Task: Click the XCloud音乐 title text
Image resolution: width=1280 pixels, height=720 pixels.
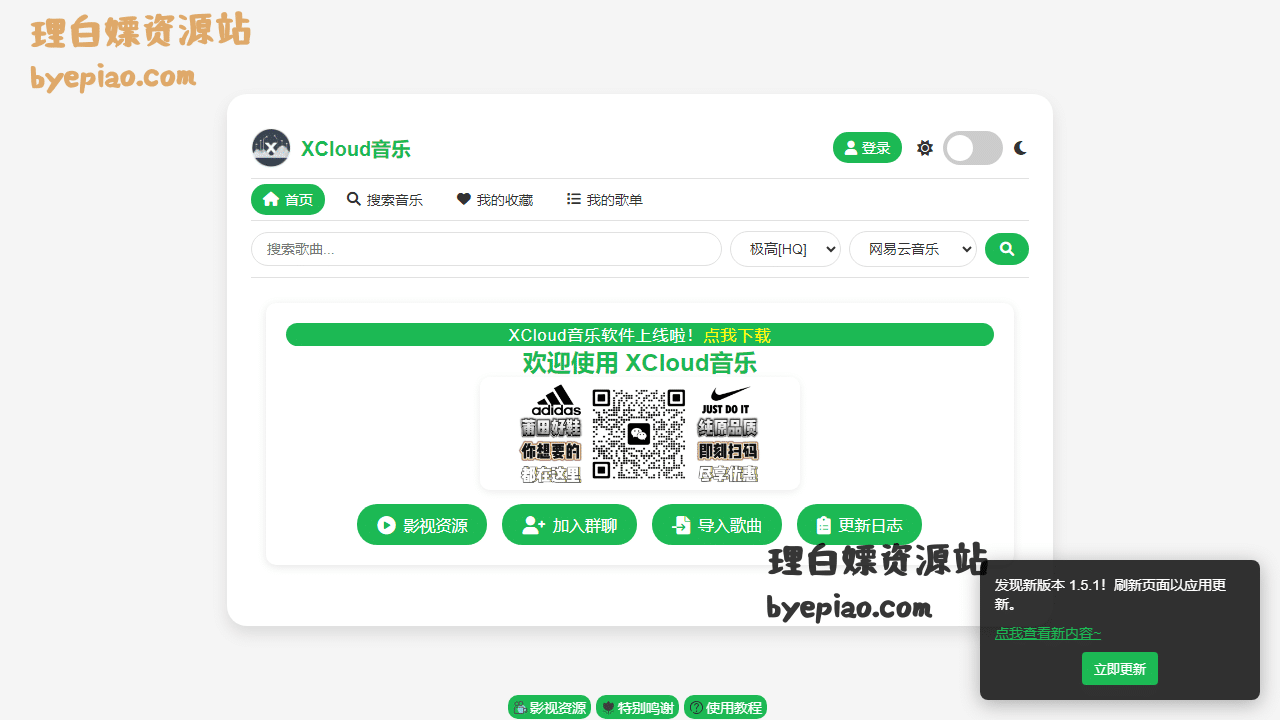Action: [356, 149]
